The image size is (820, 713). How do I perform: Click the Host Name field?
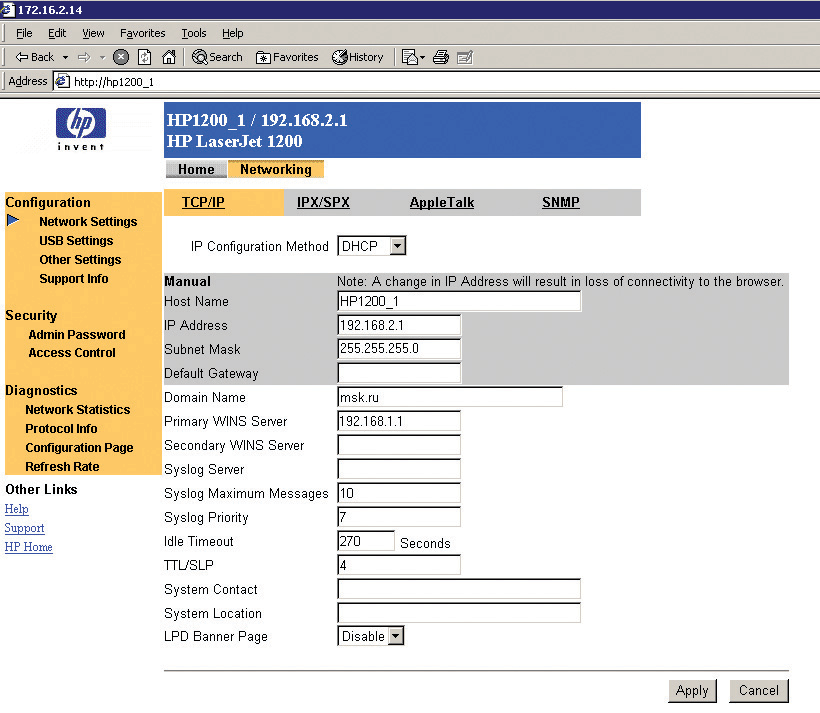(x=459, y=301)
